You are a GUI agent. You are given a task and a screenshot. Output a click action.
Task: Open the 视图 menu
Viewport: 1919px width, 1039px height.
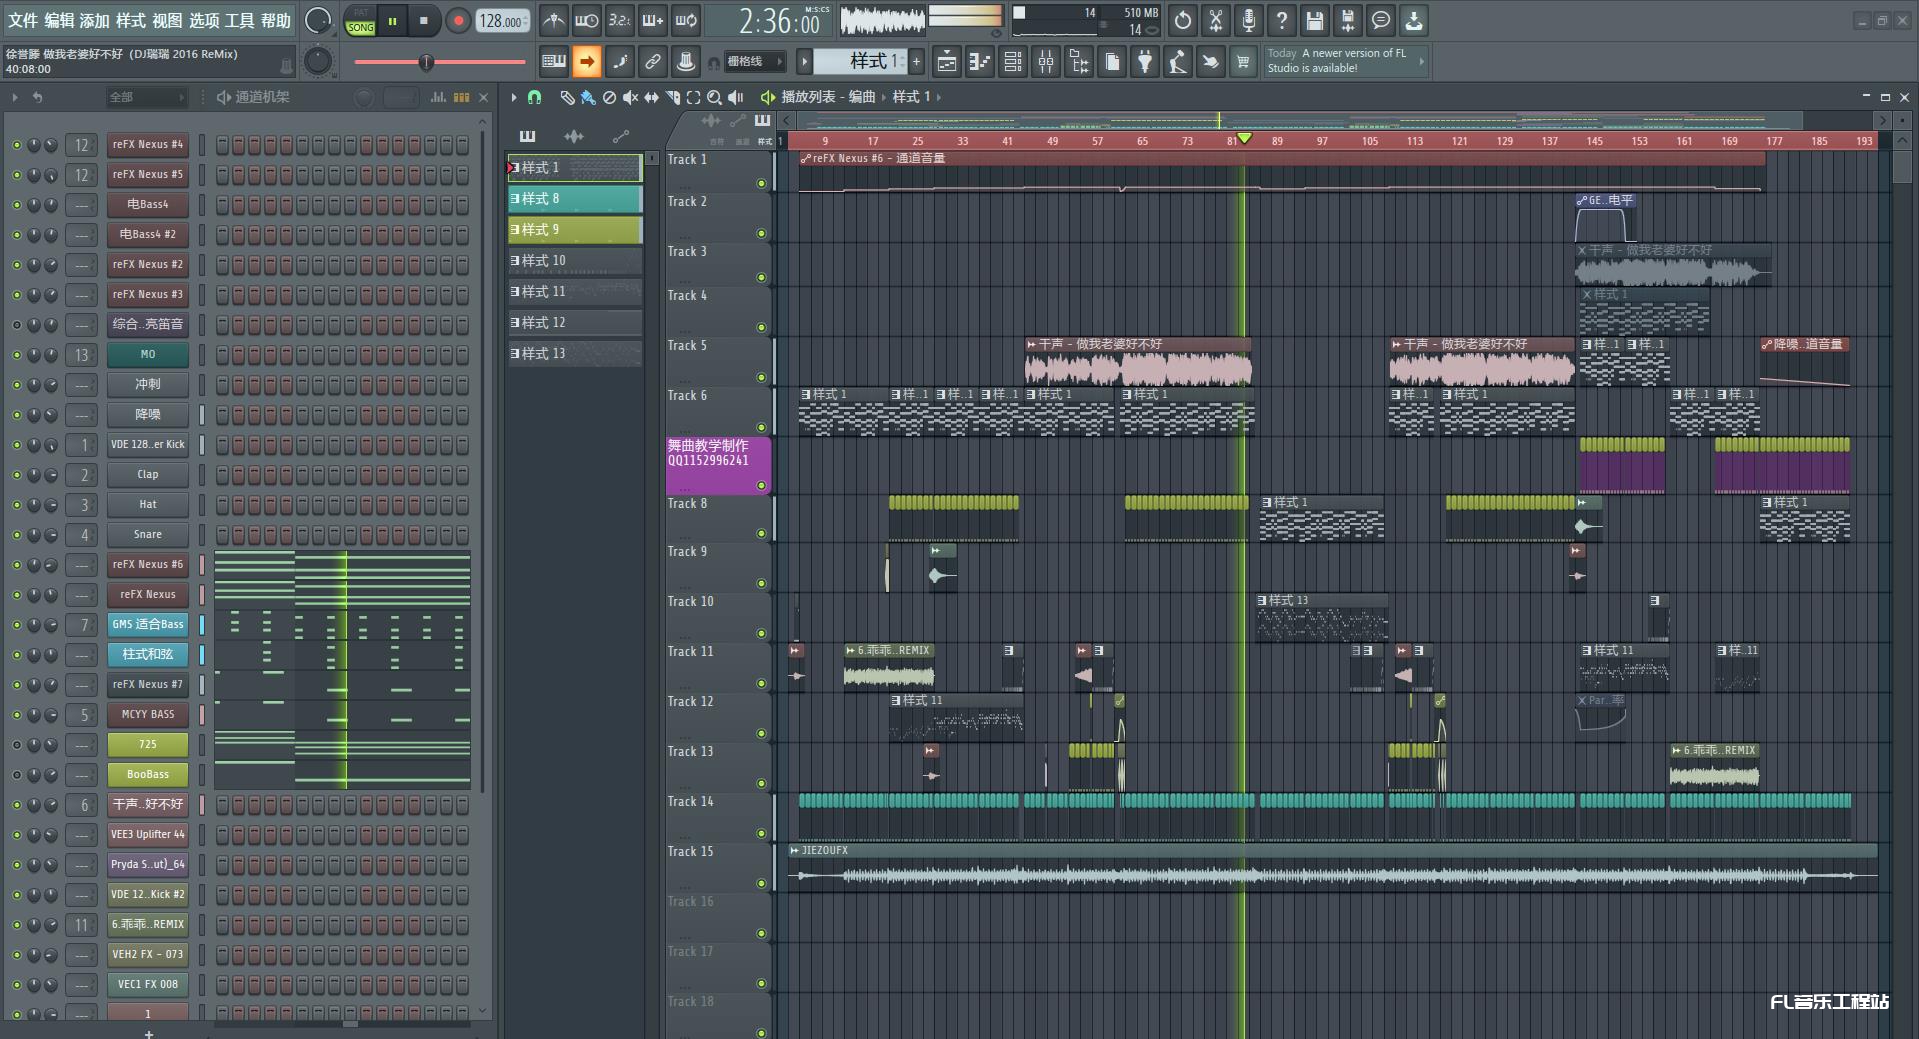(167, 20)
